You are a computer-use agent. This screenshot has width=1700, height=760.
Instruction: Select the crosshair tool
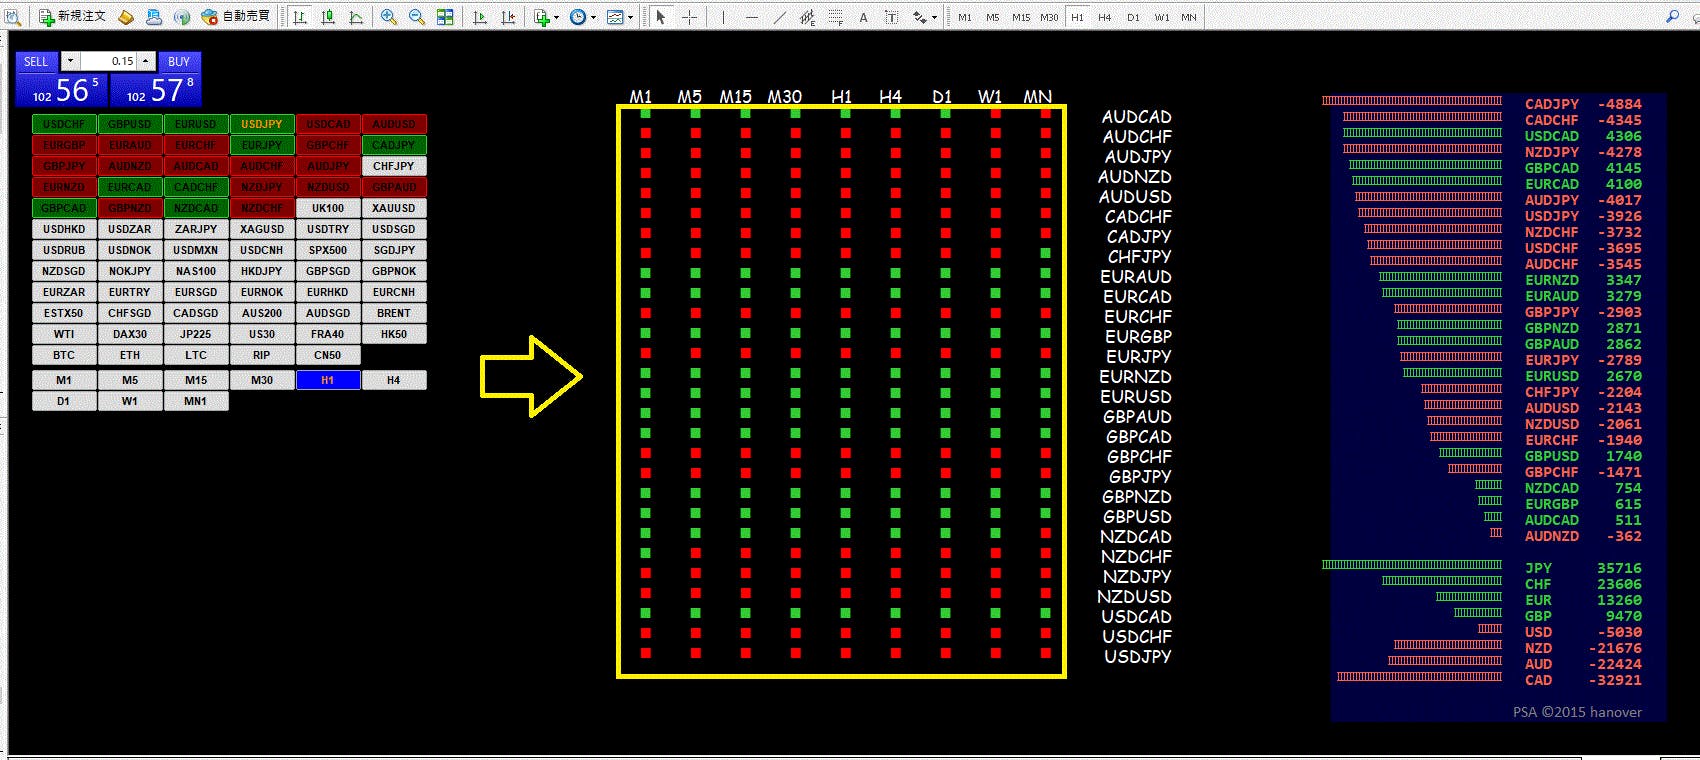click(689, 17)
